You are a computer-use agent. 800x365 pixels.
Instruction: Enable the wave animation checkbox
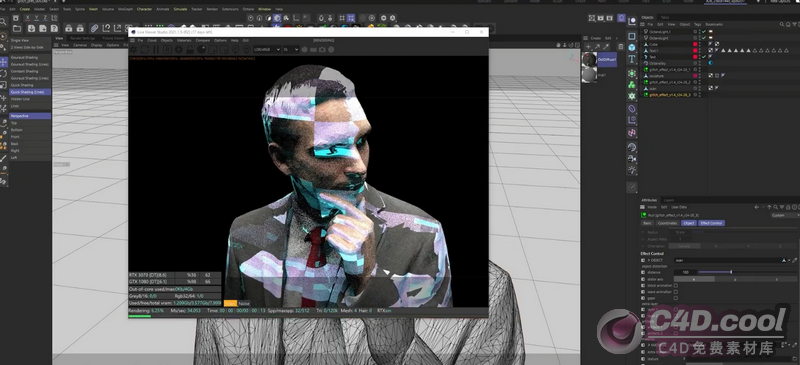[x=676, y=291]
